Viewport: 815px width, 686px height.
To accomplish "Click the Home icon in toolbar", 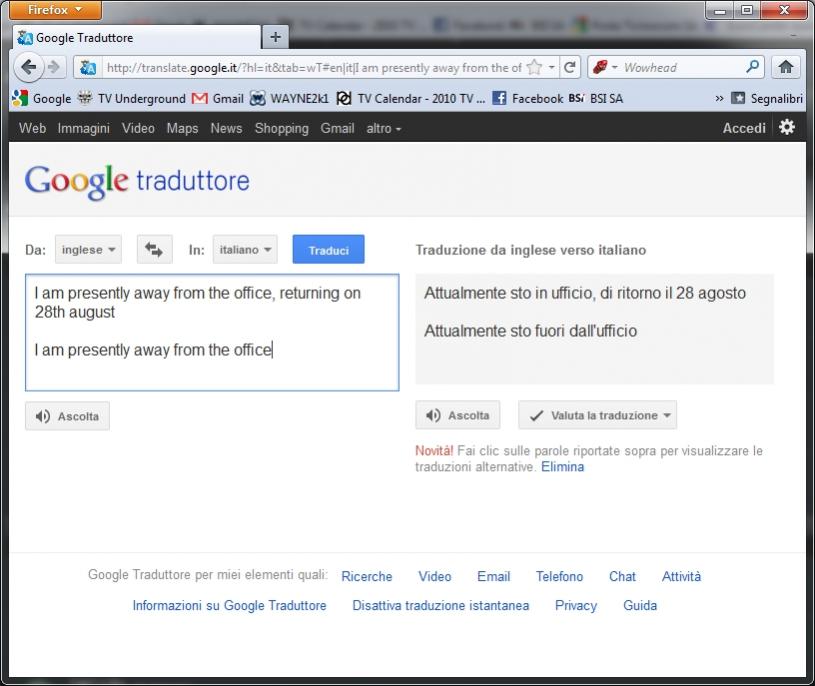I will click(x=785, y=67).
